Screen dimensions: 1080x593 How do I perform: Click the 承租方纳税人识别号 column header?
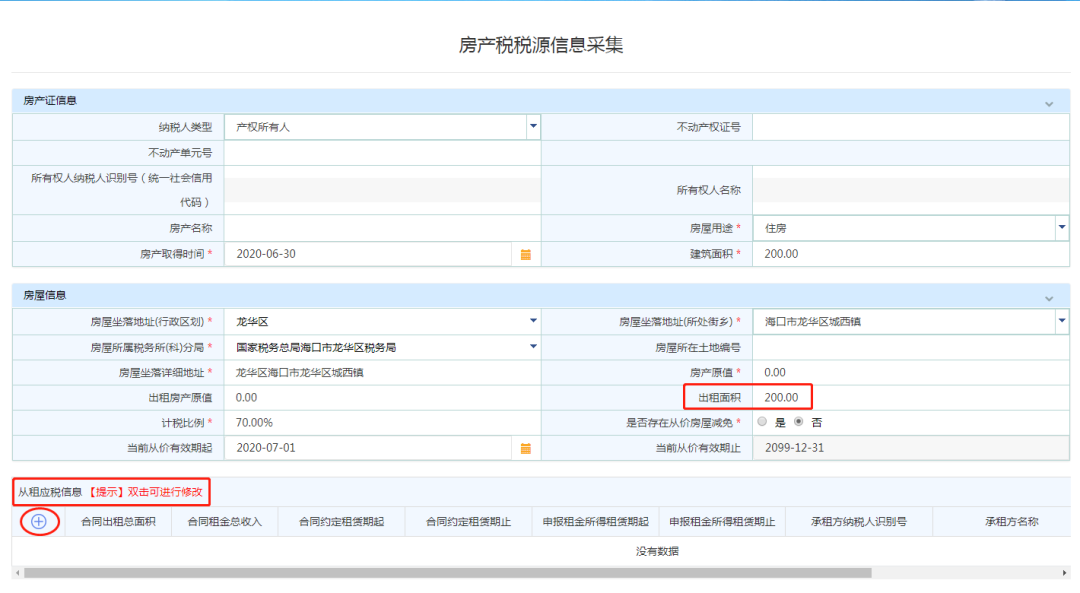858,522
